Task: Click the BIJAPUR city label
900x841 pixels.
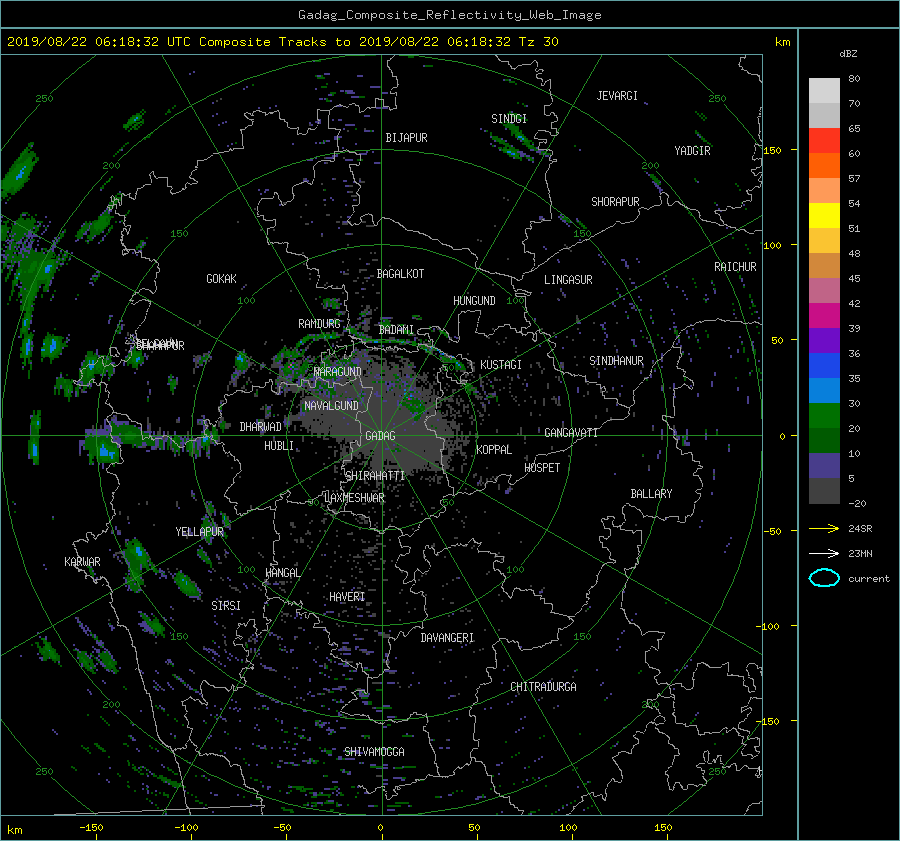Action: (x=406, y=138)
